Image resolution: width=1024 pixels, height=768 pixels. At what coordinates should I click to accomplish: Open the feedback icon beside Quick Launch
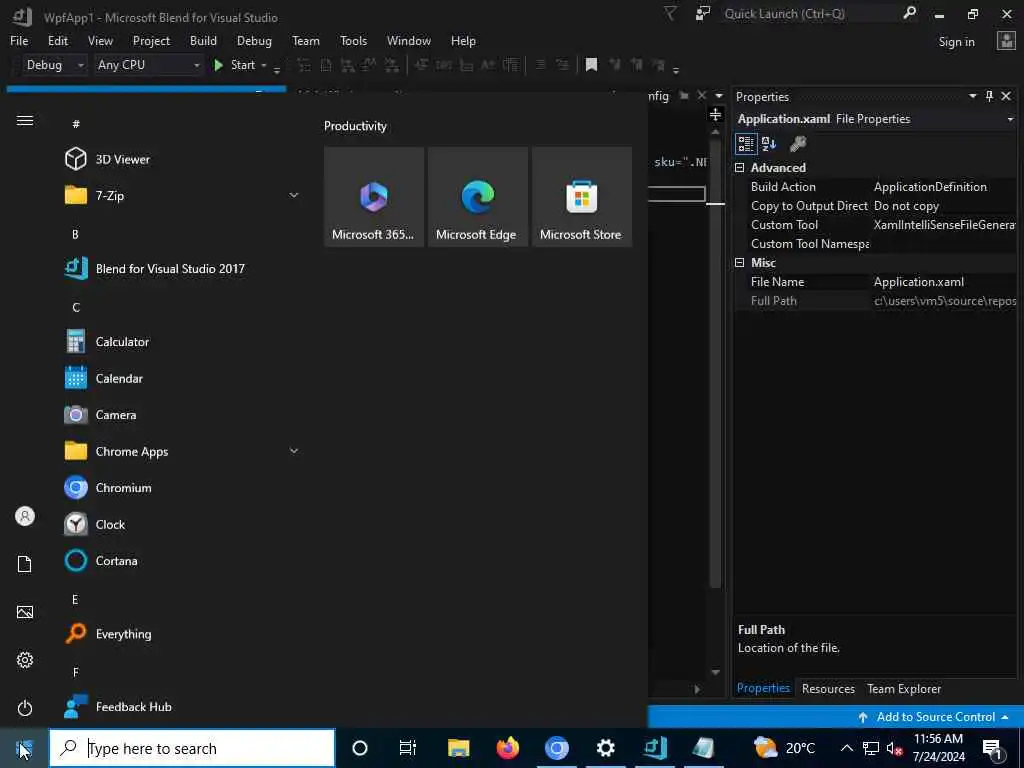(x=703, y=13)
